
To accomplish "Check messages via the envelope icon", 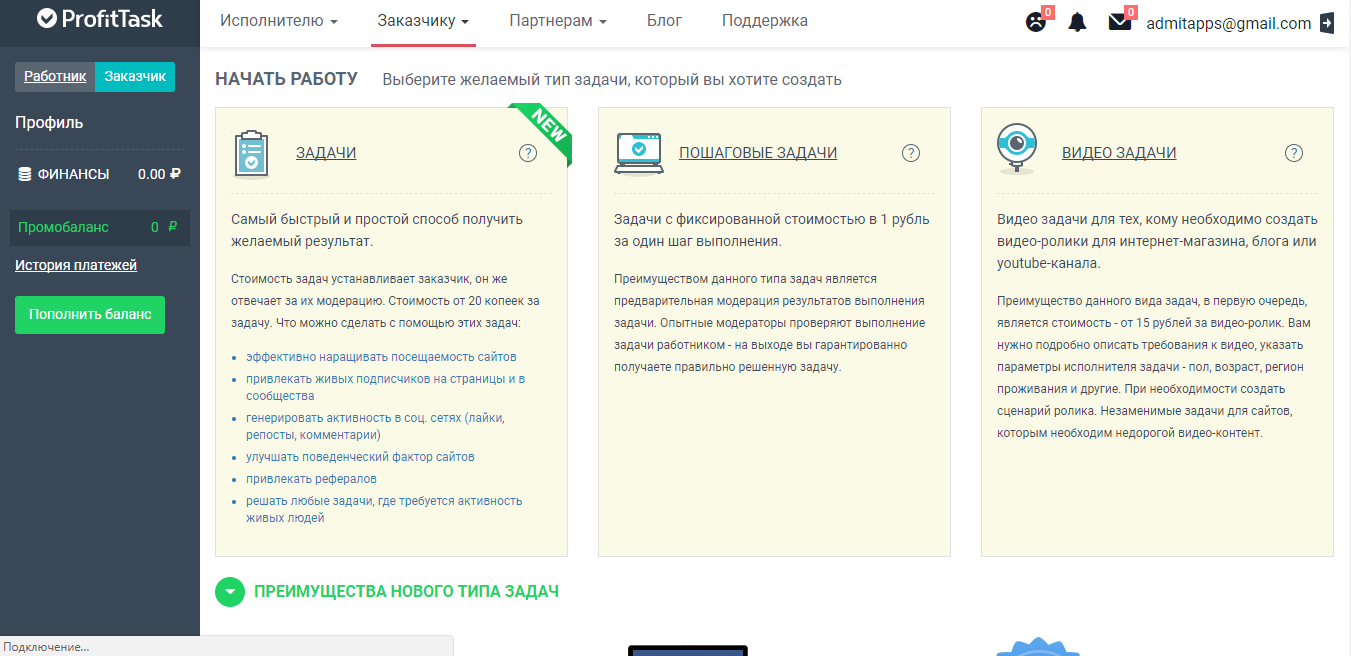I will point(1122,21).
